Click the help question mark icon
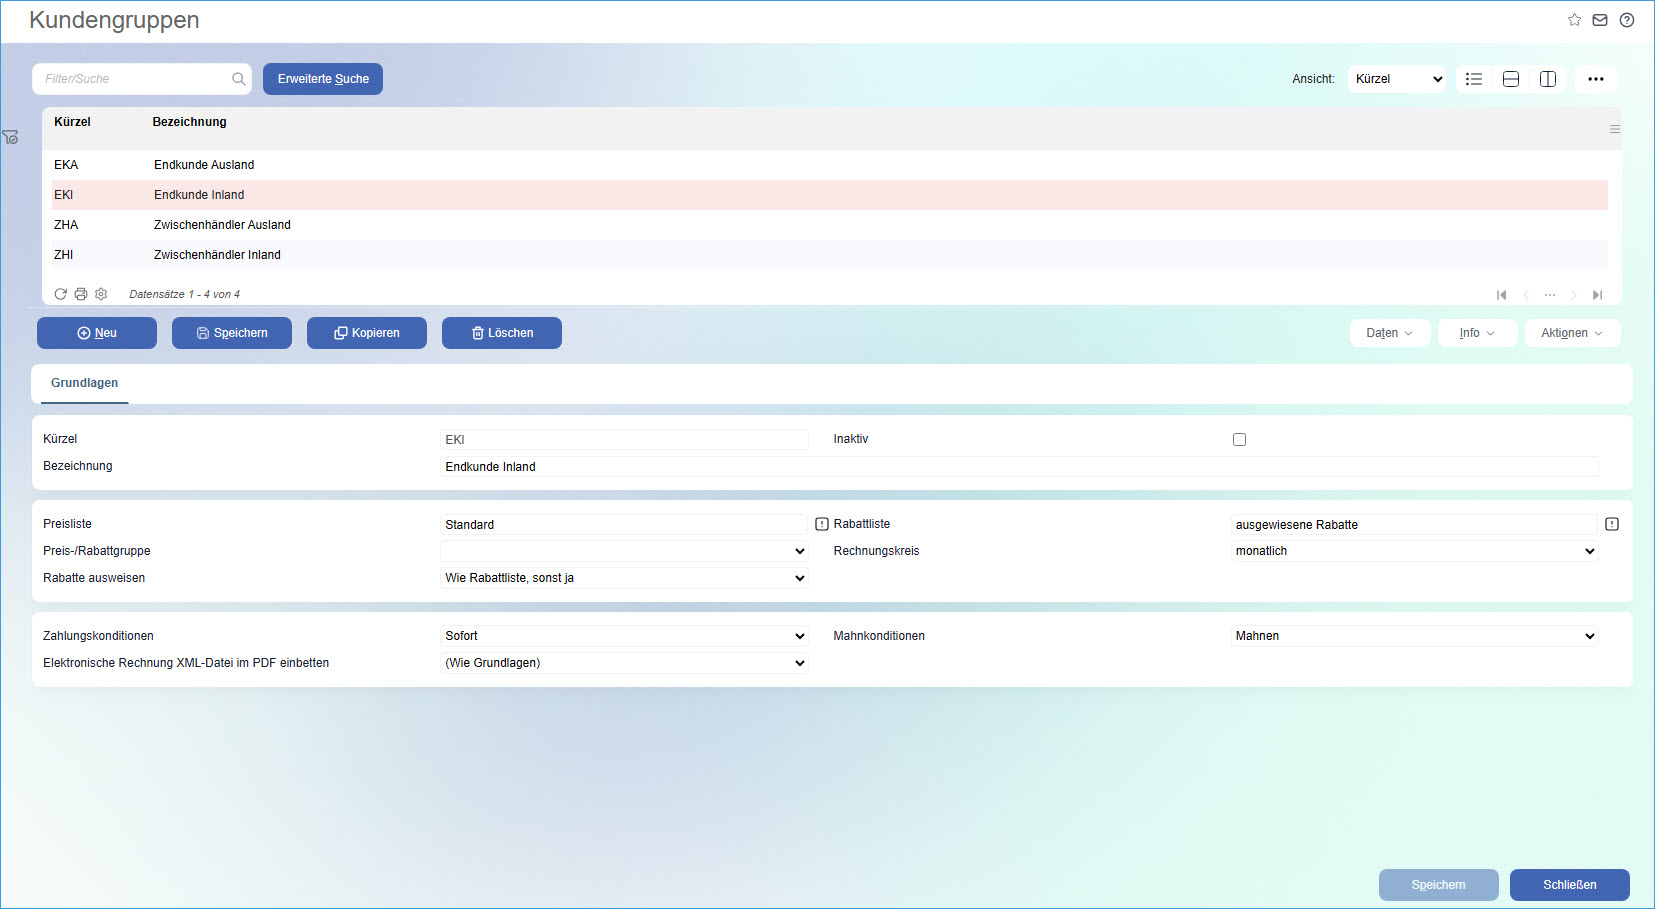Image resolution: width=1655 pixels, height=909 pixels. 1627,20
